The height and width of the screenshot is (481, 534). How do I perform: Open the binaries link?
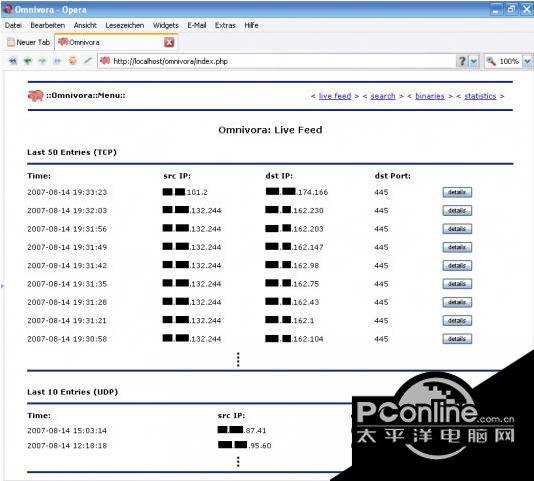(430, 96)
